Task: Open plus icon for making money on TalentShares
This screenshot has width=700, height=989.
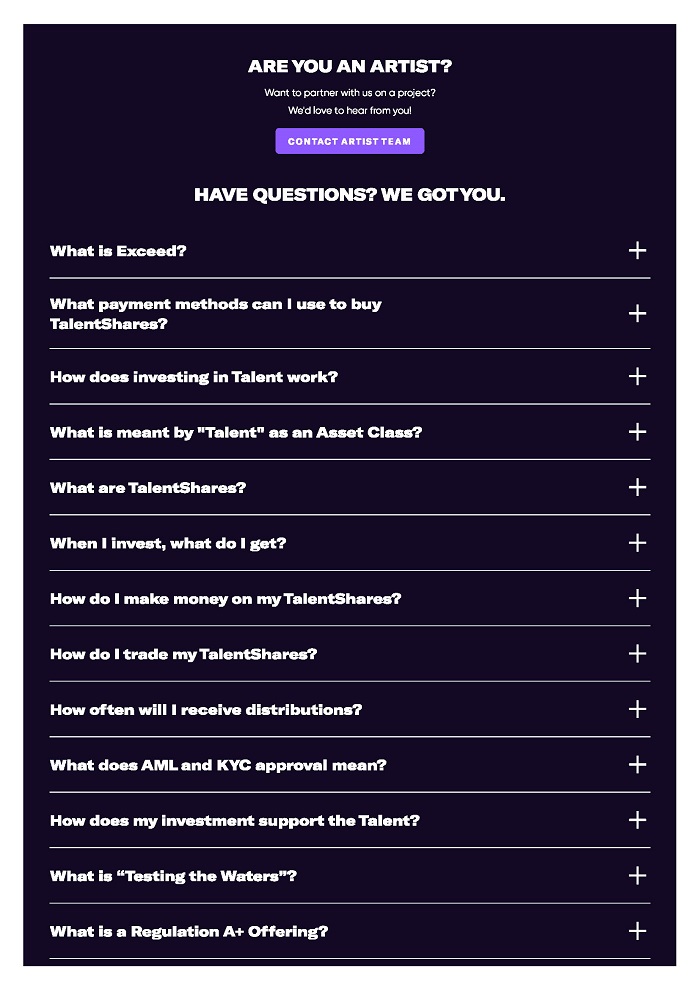Action: [x=637, y=598]
